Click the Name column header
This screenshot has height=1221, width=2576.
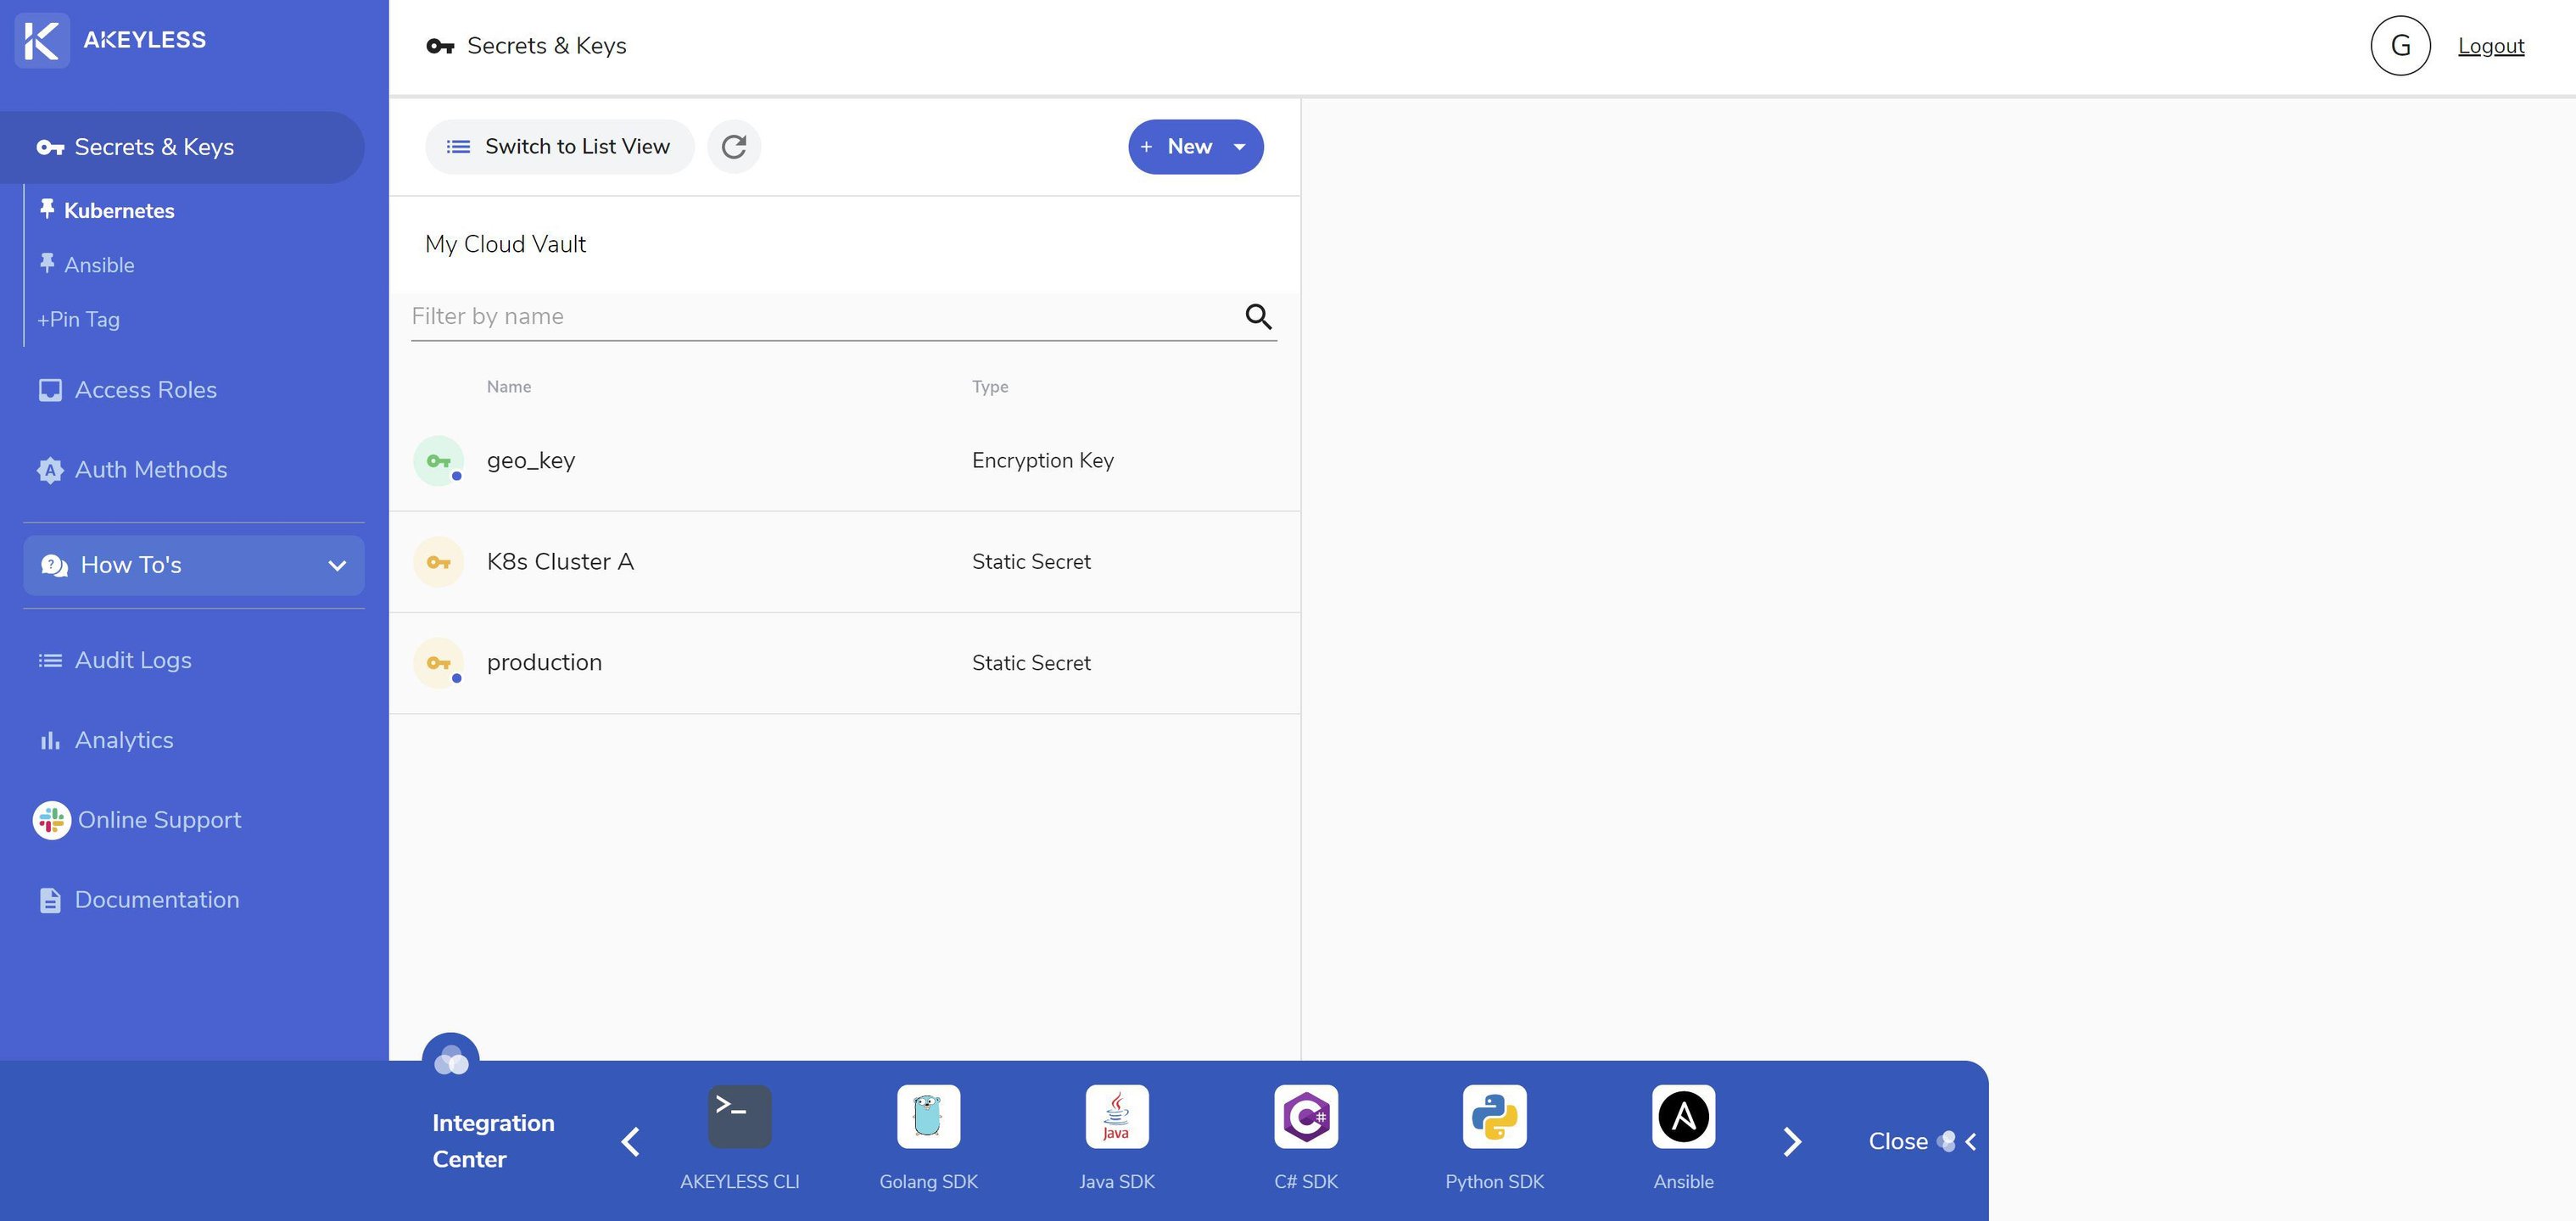click(509, 387)
